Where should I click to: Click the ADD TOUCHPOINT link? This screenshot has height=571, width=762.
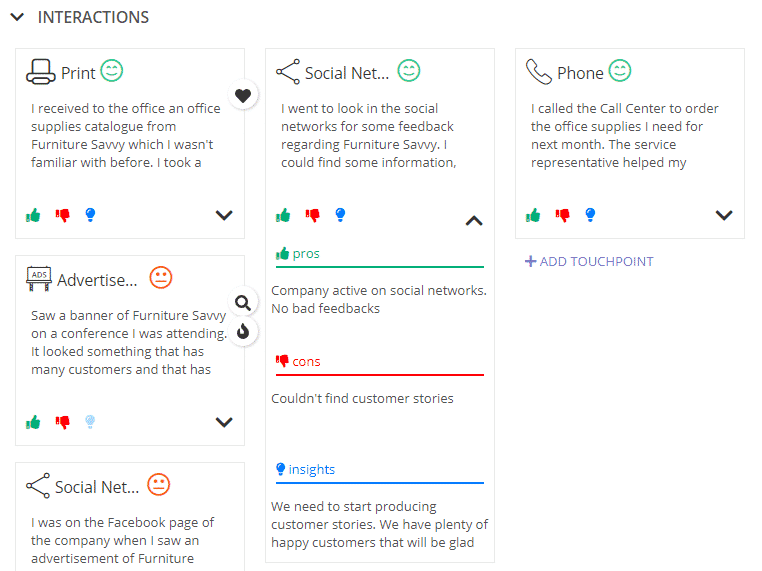(x=589, y=261)
